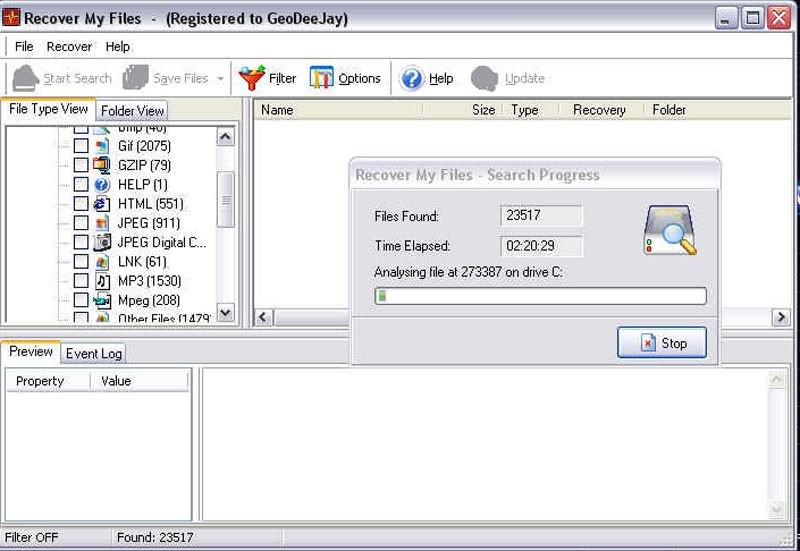Tick the Mpeg (208) checkbox
800x551 pixels.
click(x=81, y=300)
